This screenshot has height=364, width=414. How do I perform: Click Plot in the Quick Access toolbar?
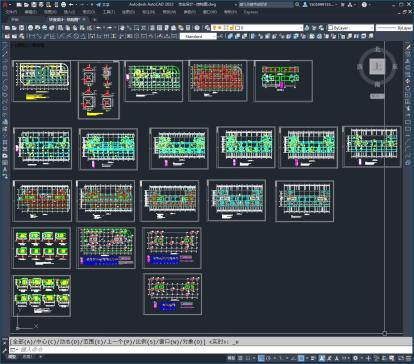[63, 5]
